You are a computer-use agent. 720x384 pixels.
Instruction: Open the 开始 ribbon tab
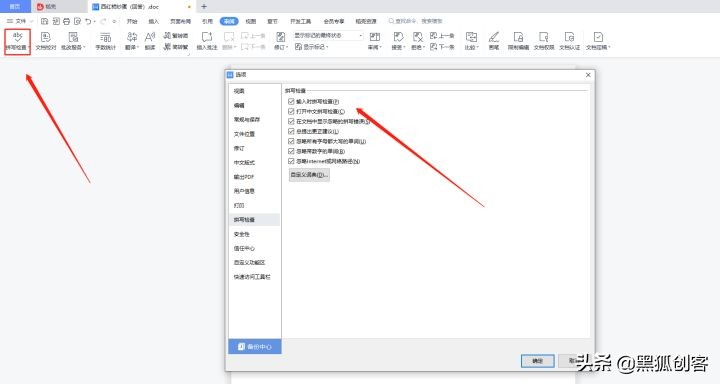[132, 21]
